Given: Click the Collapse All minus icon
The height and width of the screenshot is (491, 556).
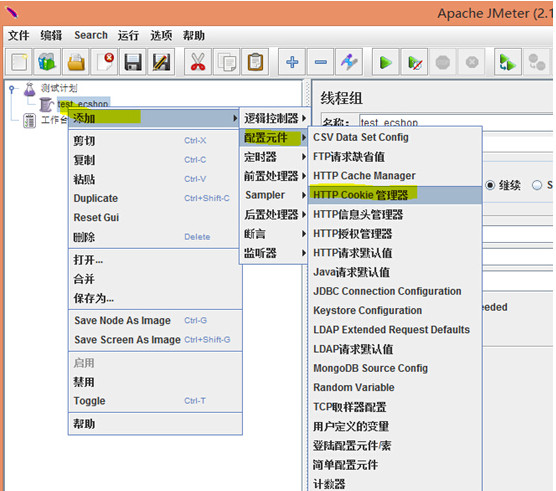Looking at the screenshot, I should [x=321, y=62].
